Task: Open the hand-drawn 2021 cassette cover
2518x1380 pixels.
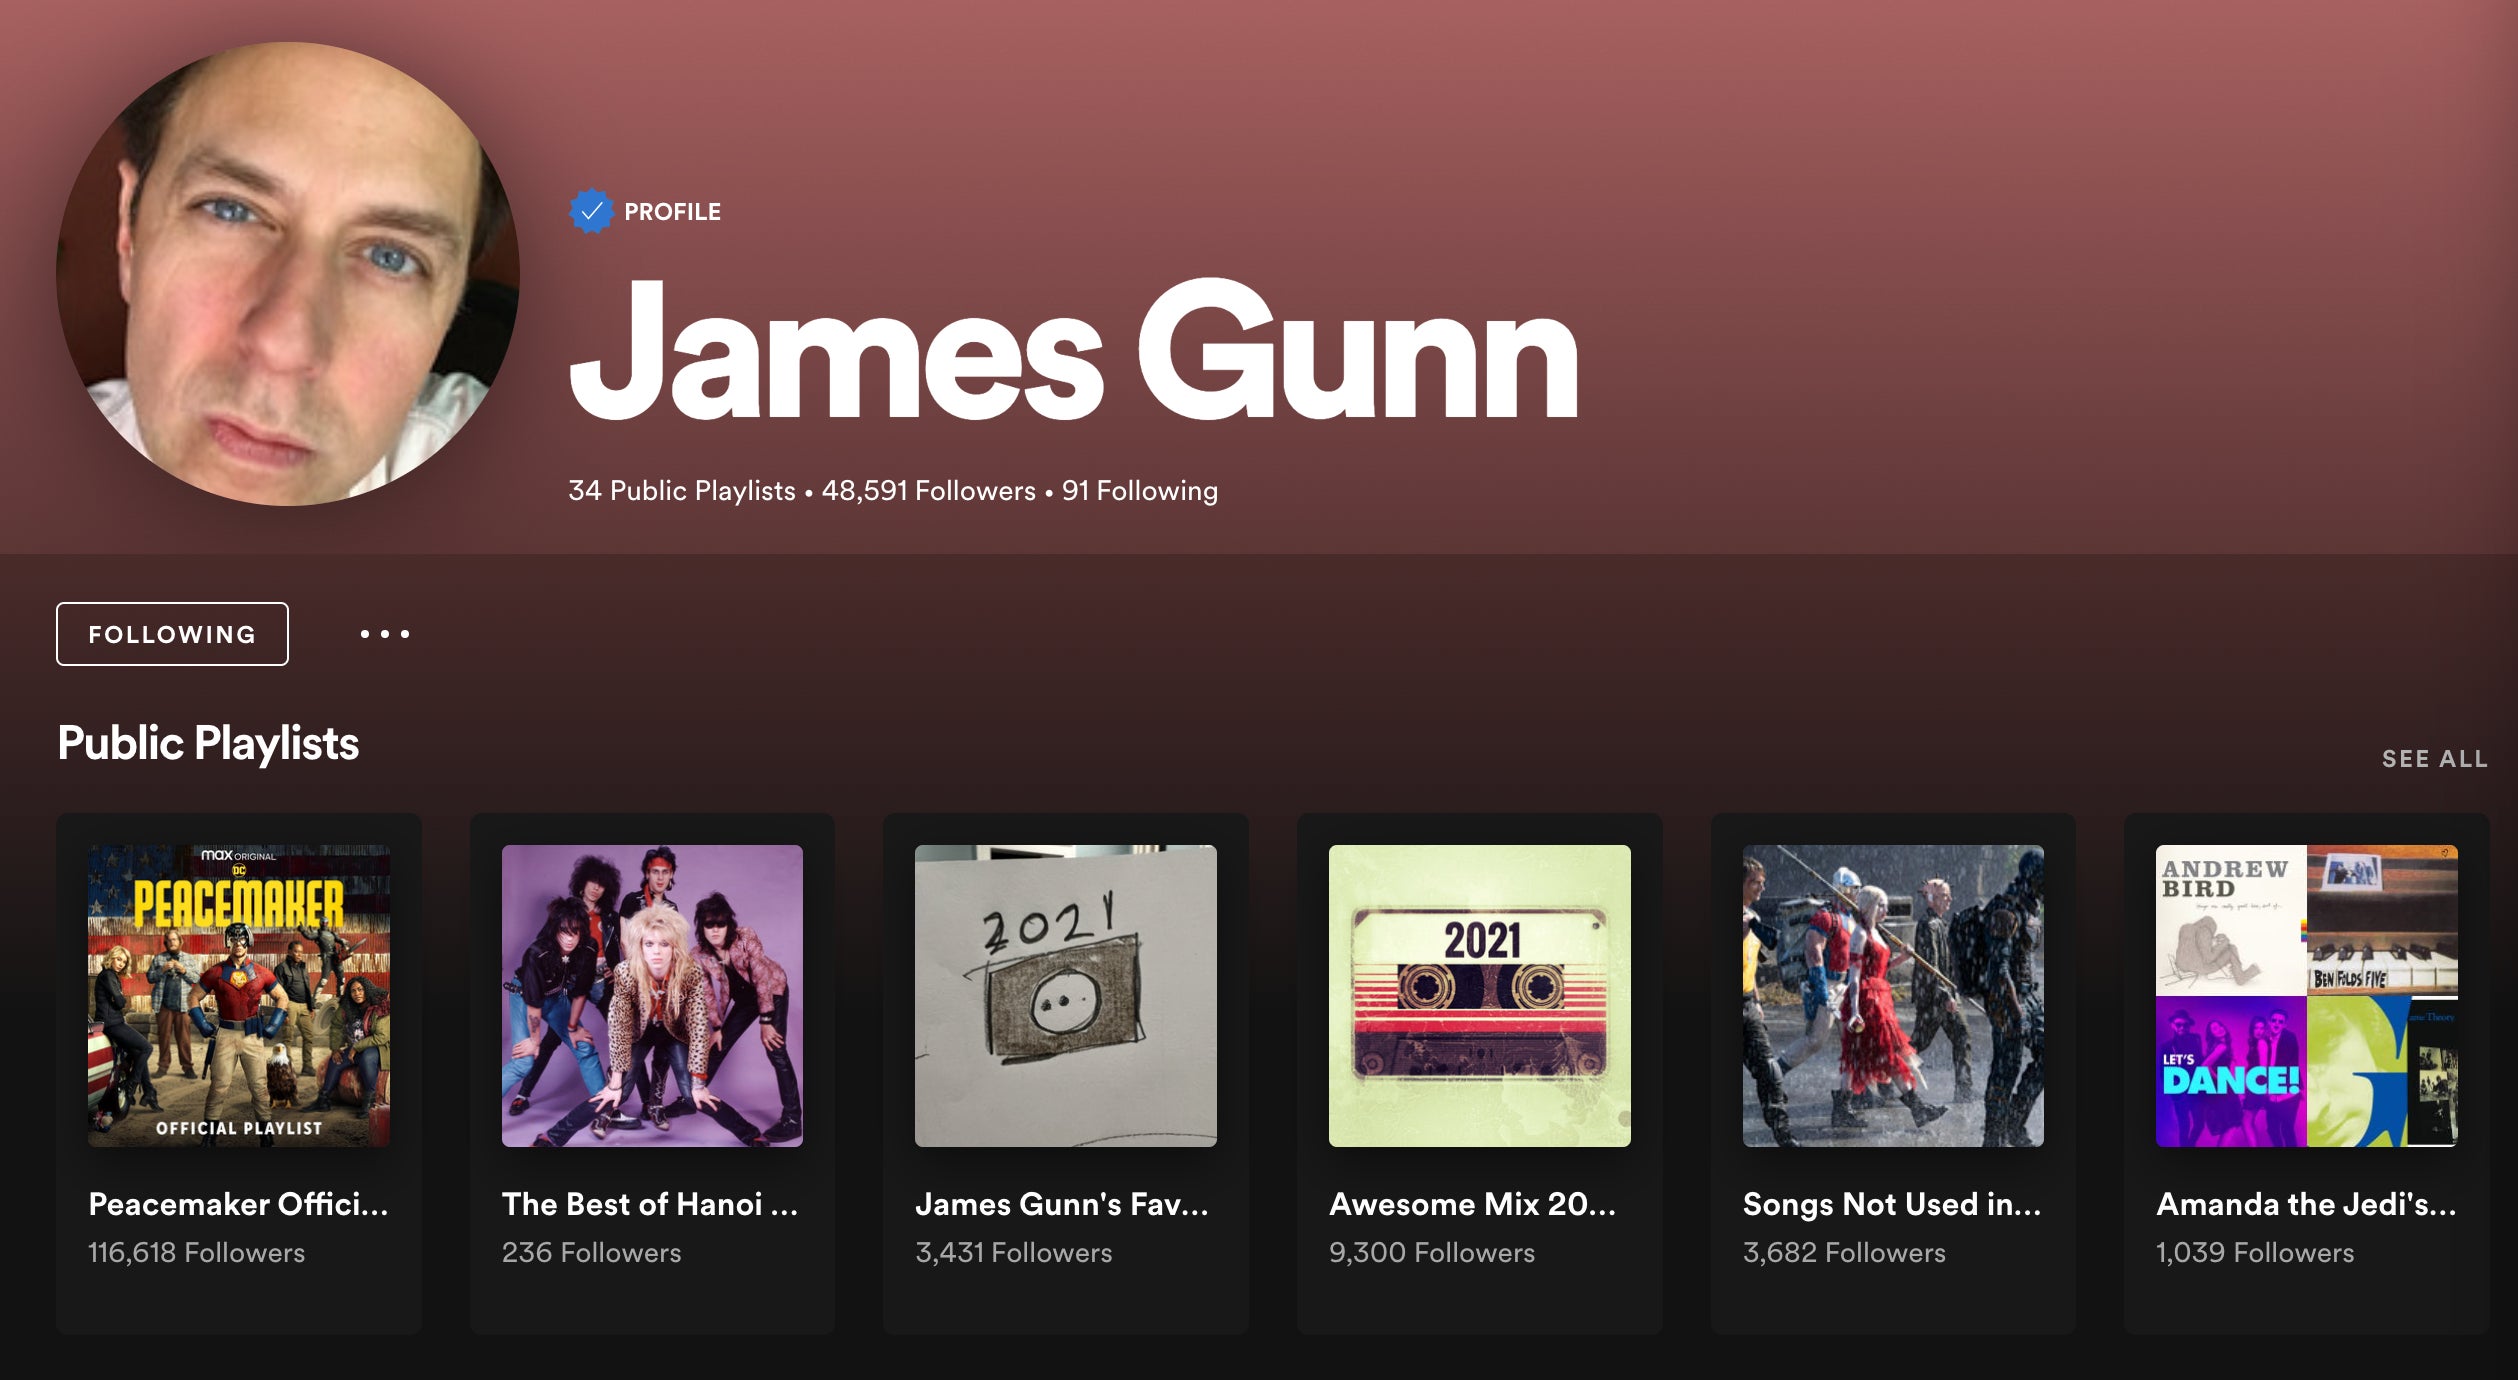Action: point(1065,996)
